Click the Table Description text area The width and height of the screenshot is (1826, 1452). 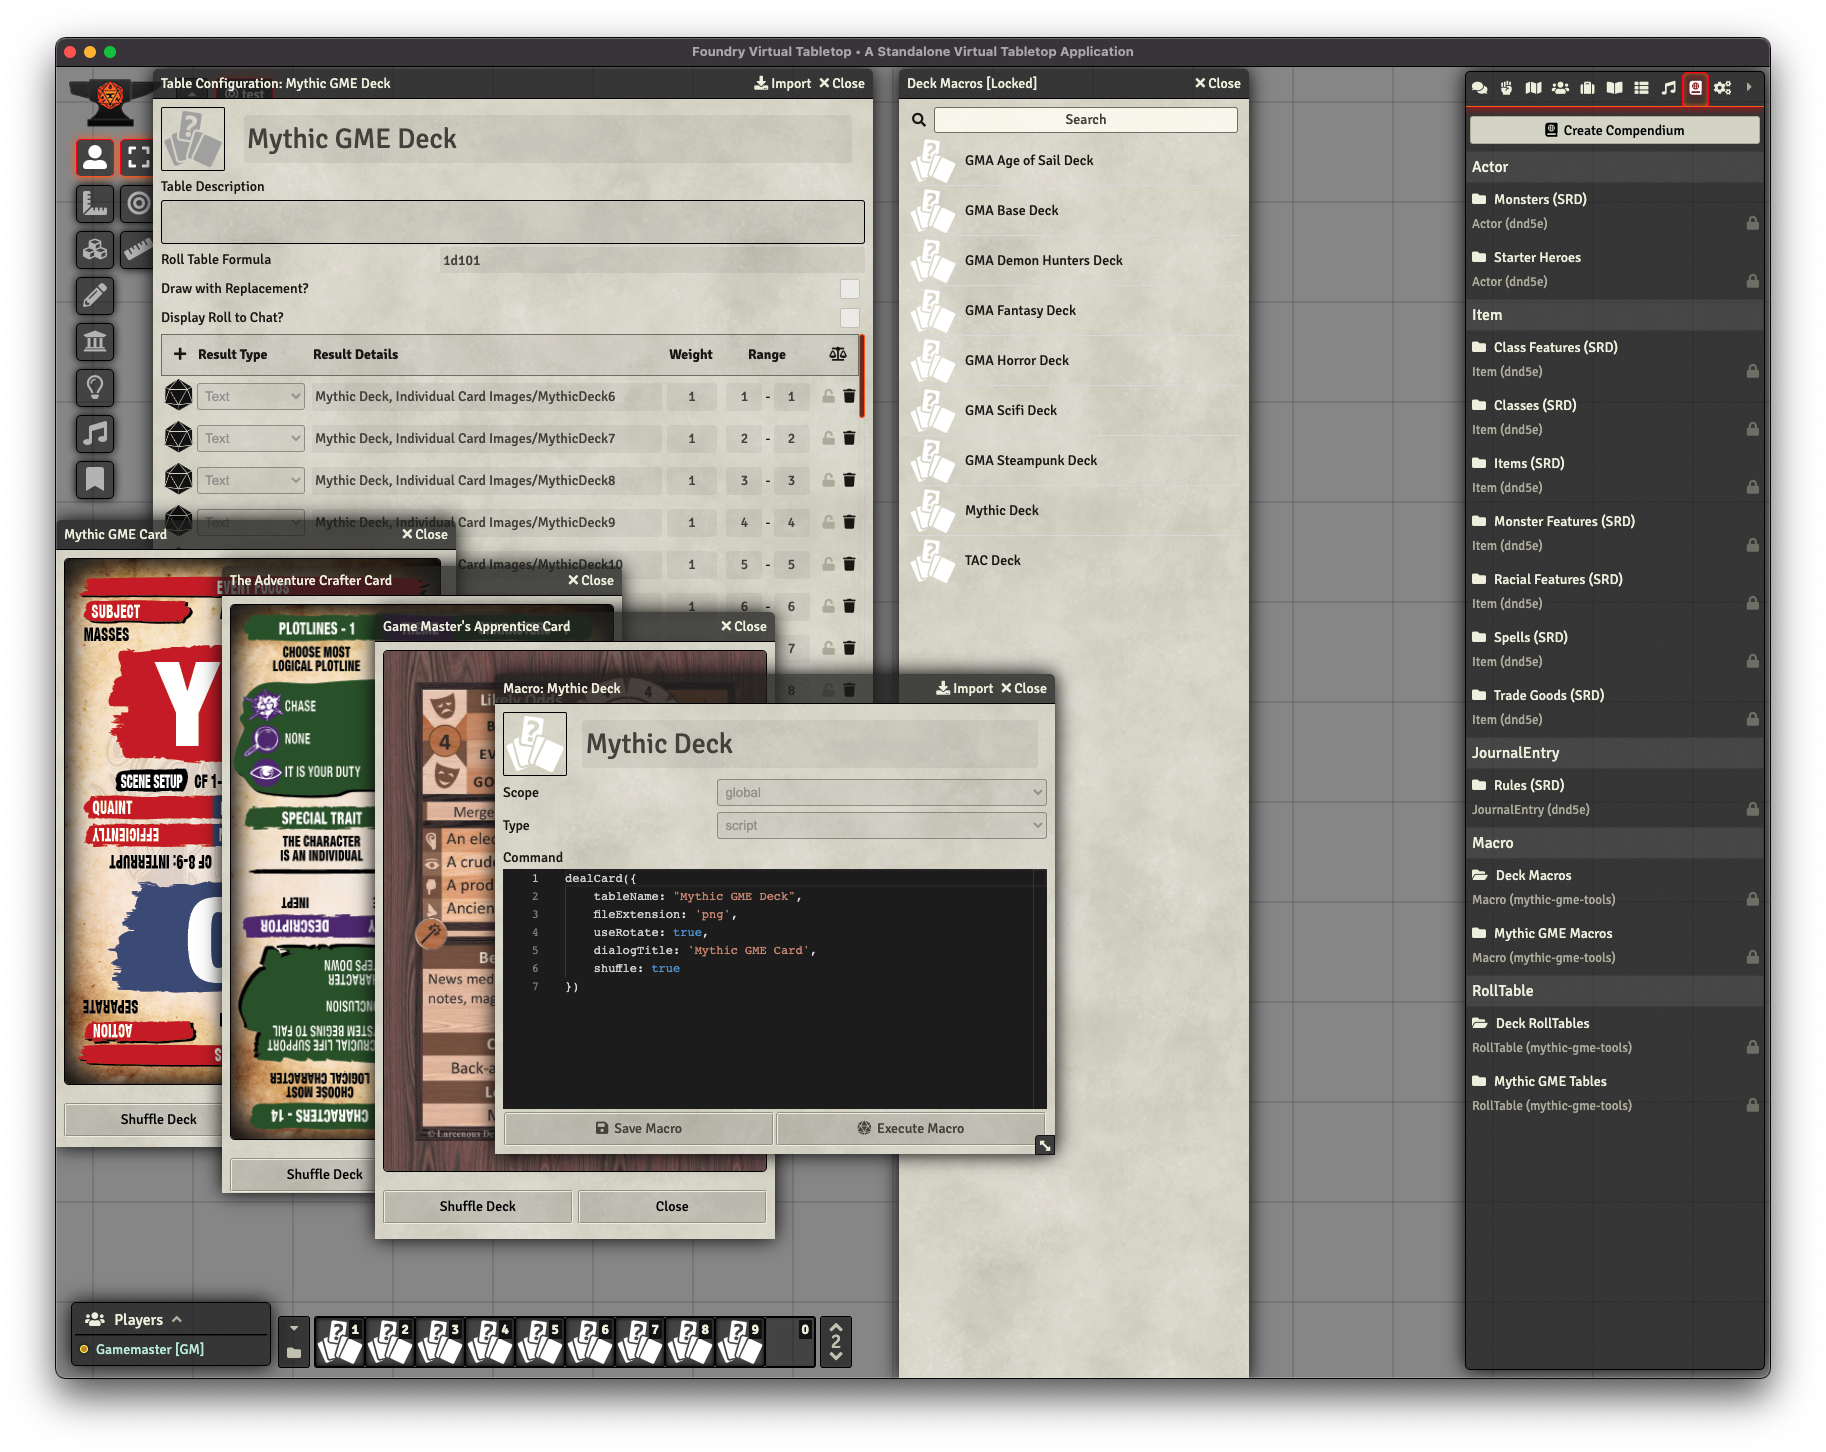512,221
